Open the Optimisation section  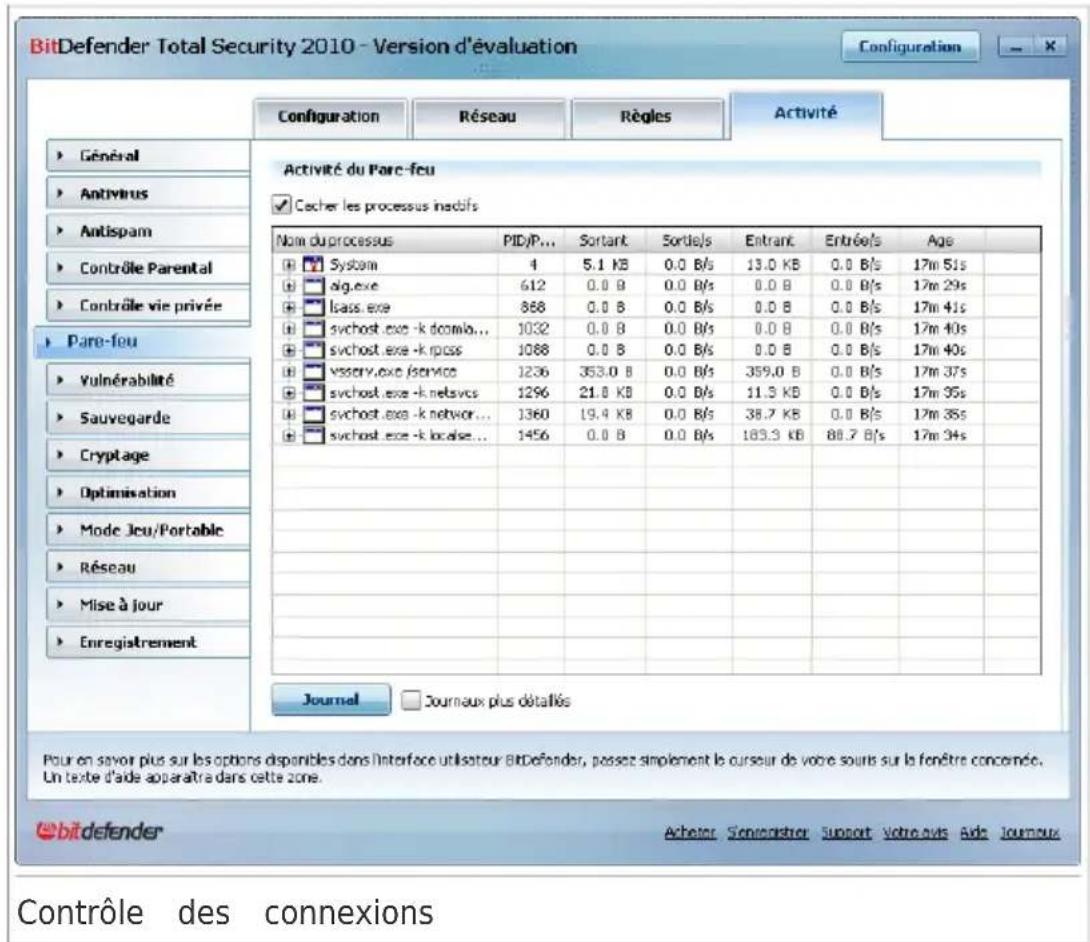(x=148, y=493)
